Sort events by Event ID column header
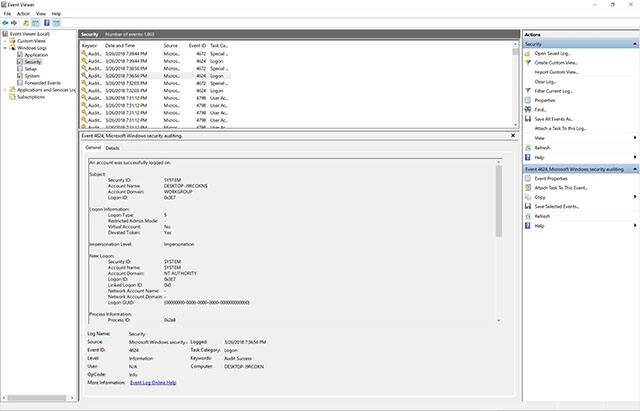640x411 pixels. click(x=197, y=45)
